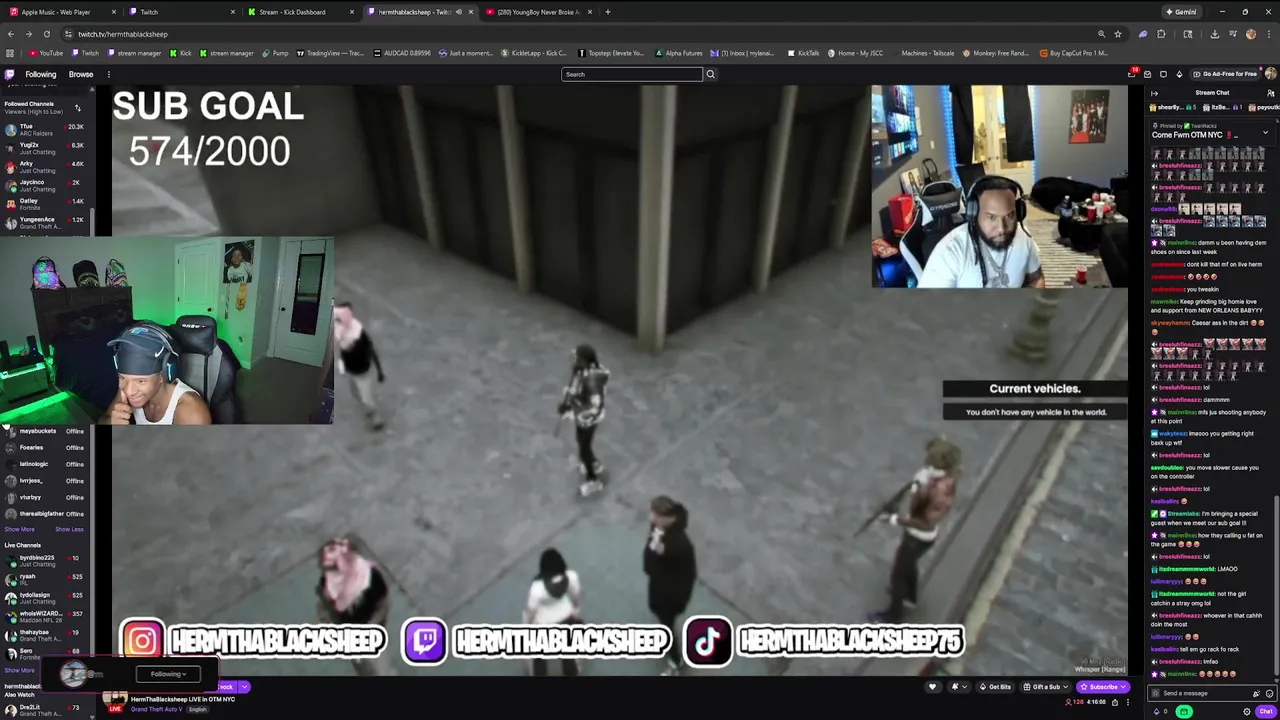Open Twitch notifications bell with badge
Screen dimensions: 1280x720
[x=1132, y=74]
